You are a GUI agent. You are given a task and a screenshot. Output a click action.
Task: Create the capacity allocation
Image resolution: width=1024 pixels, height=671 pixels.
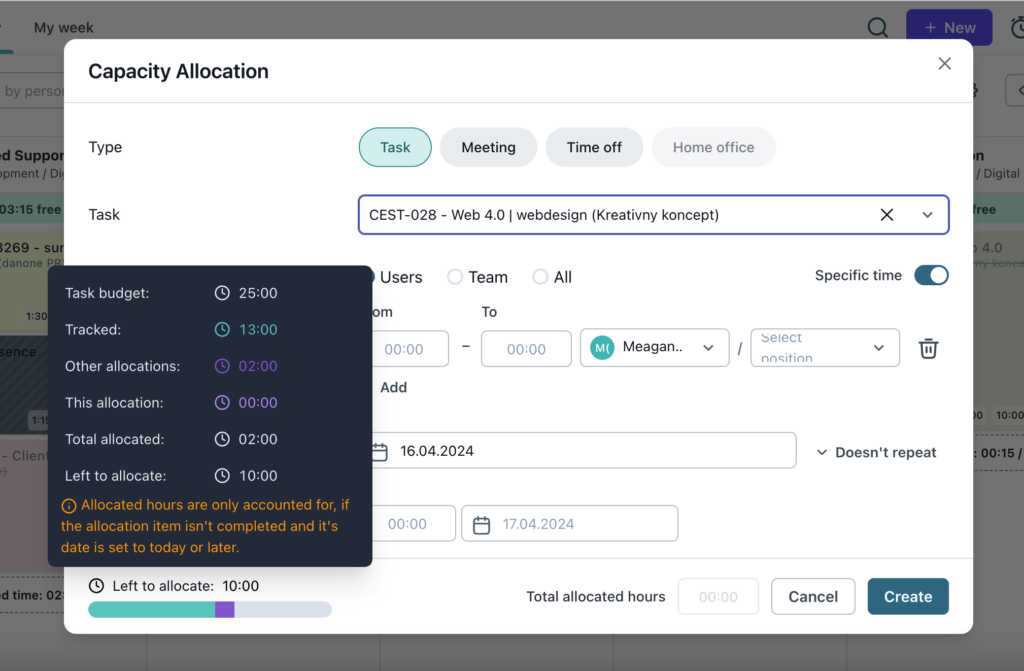(908, 597)
